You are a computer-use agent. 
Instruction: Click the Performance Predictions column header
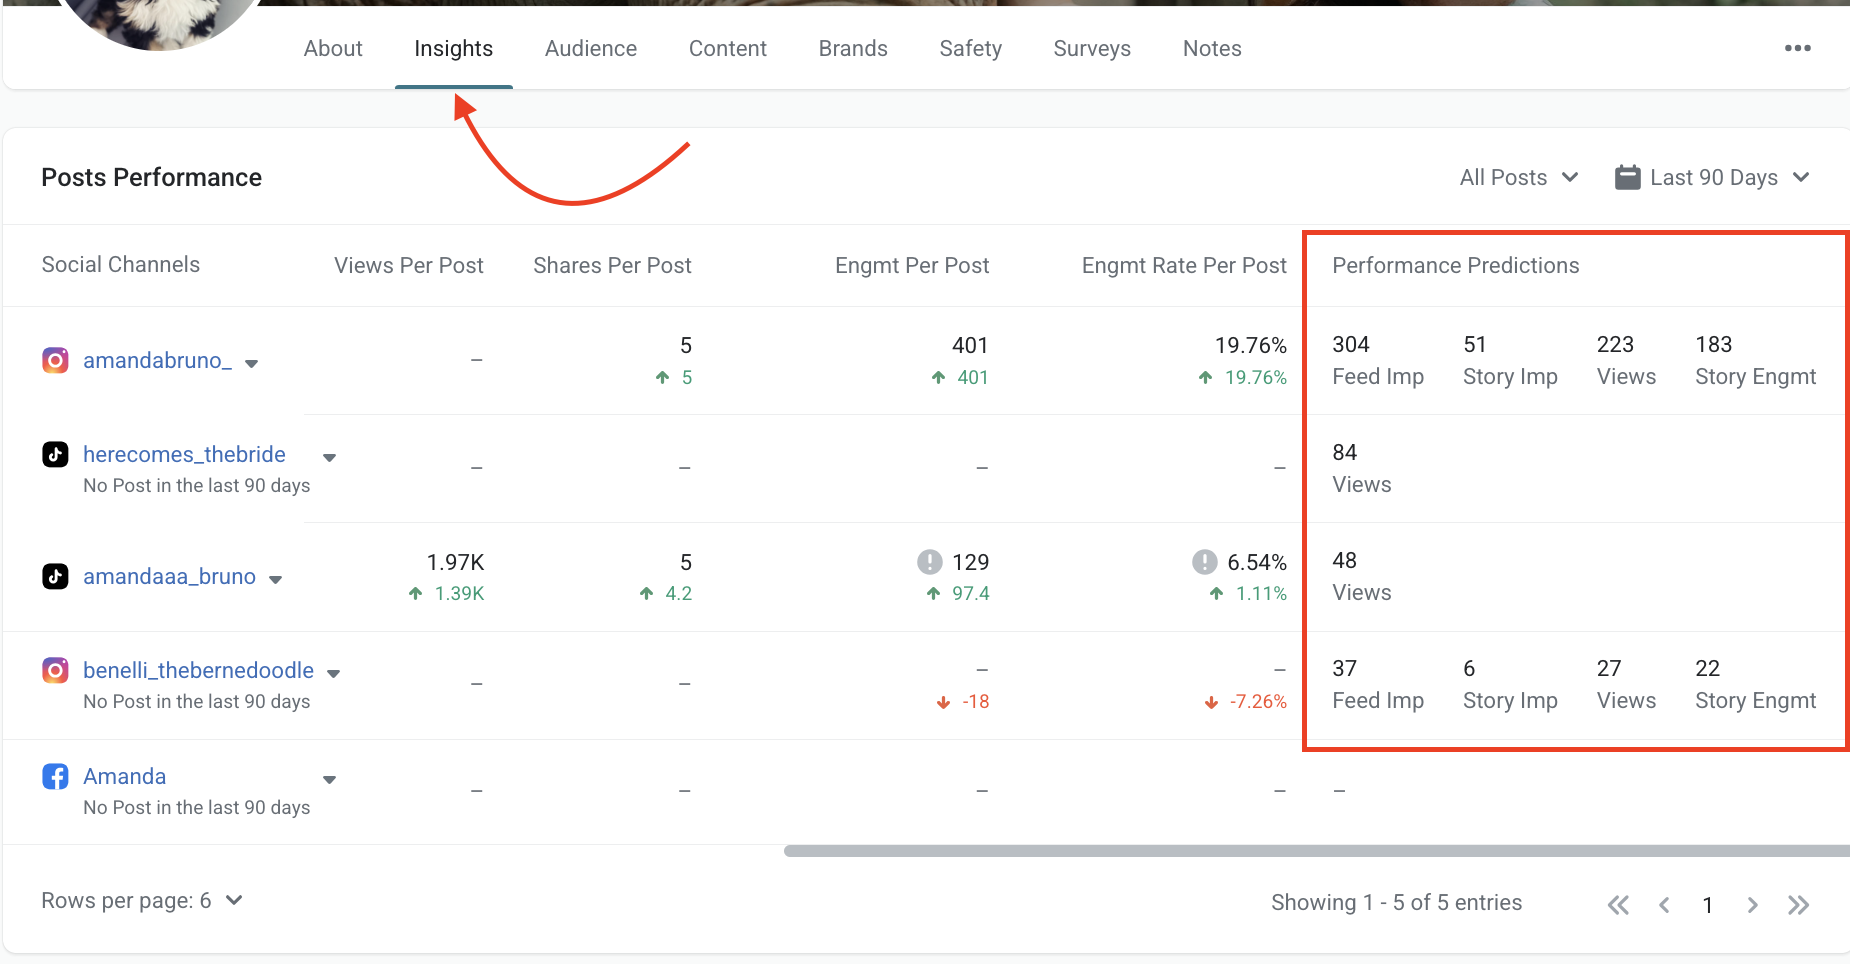1455,265
